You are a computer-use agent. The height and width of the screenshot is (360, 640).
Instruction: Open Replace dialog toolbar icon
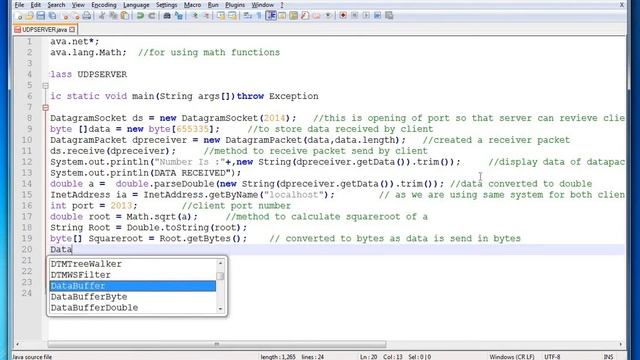(x=179, y=16)
